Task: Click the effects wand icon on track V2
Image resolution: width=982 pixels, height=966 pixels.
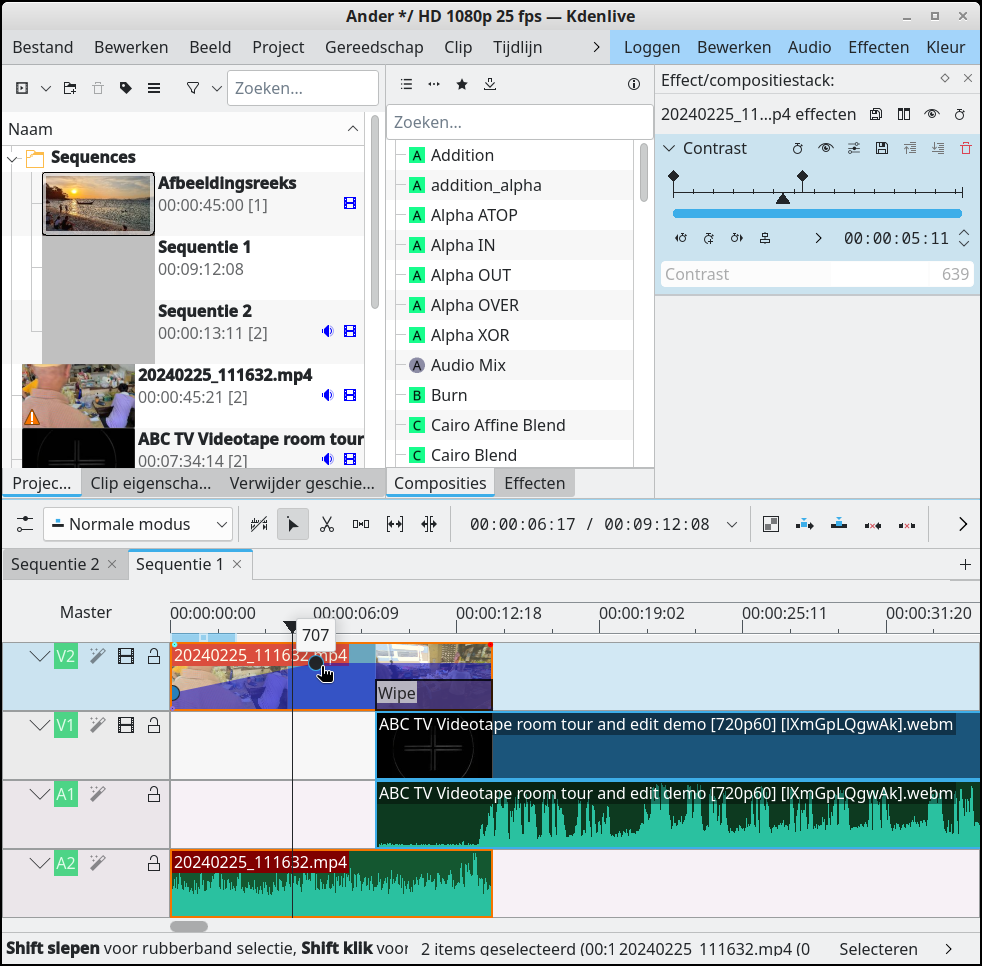Action: click(x=97, y=656)
